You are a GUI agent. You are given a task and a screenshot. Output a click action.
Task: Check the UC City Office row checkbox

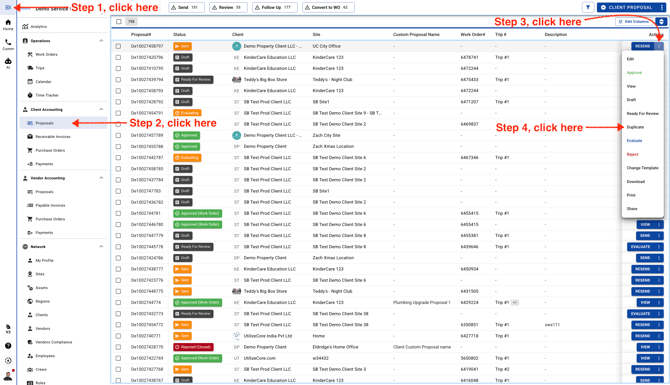click(x=118, y=46)
